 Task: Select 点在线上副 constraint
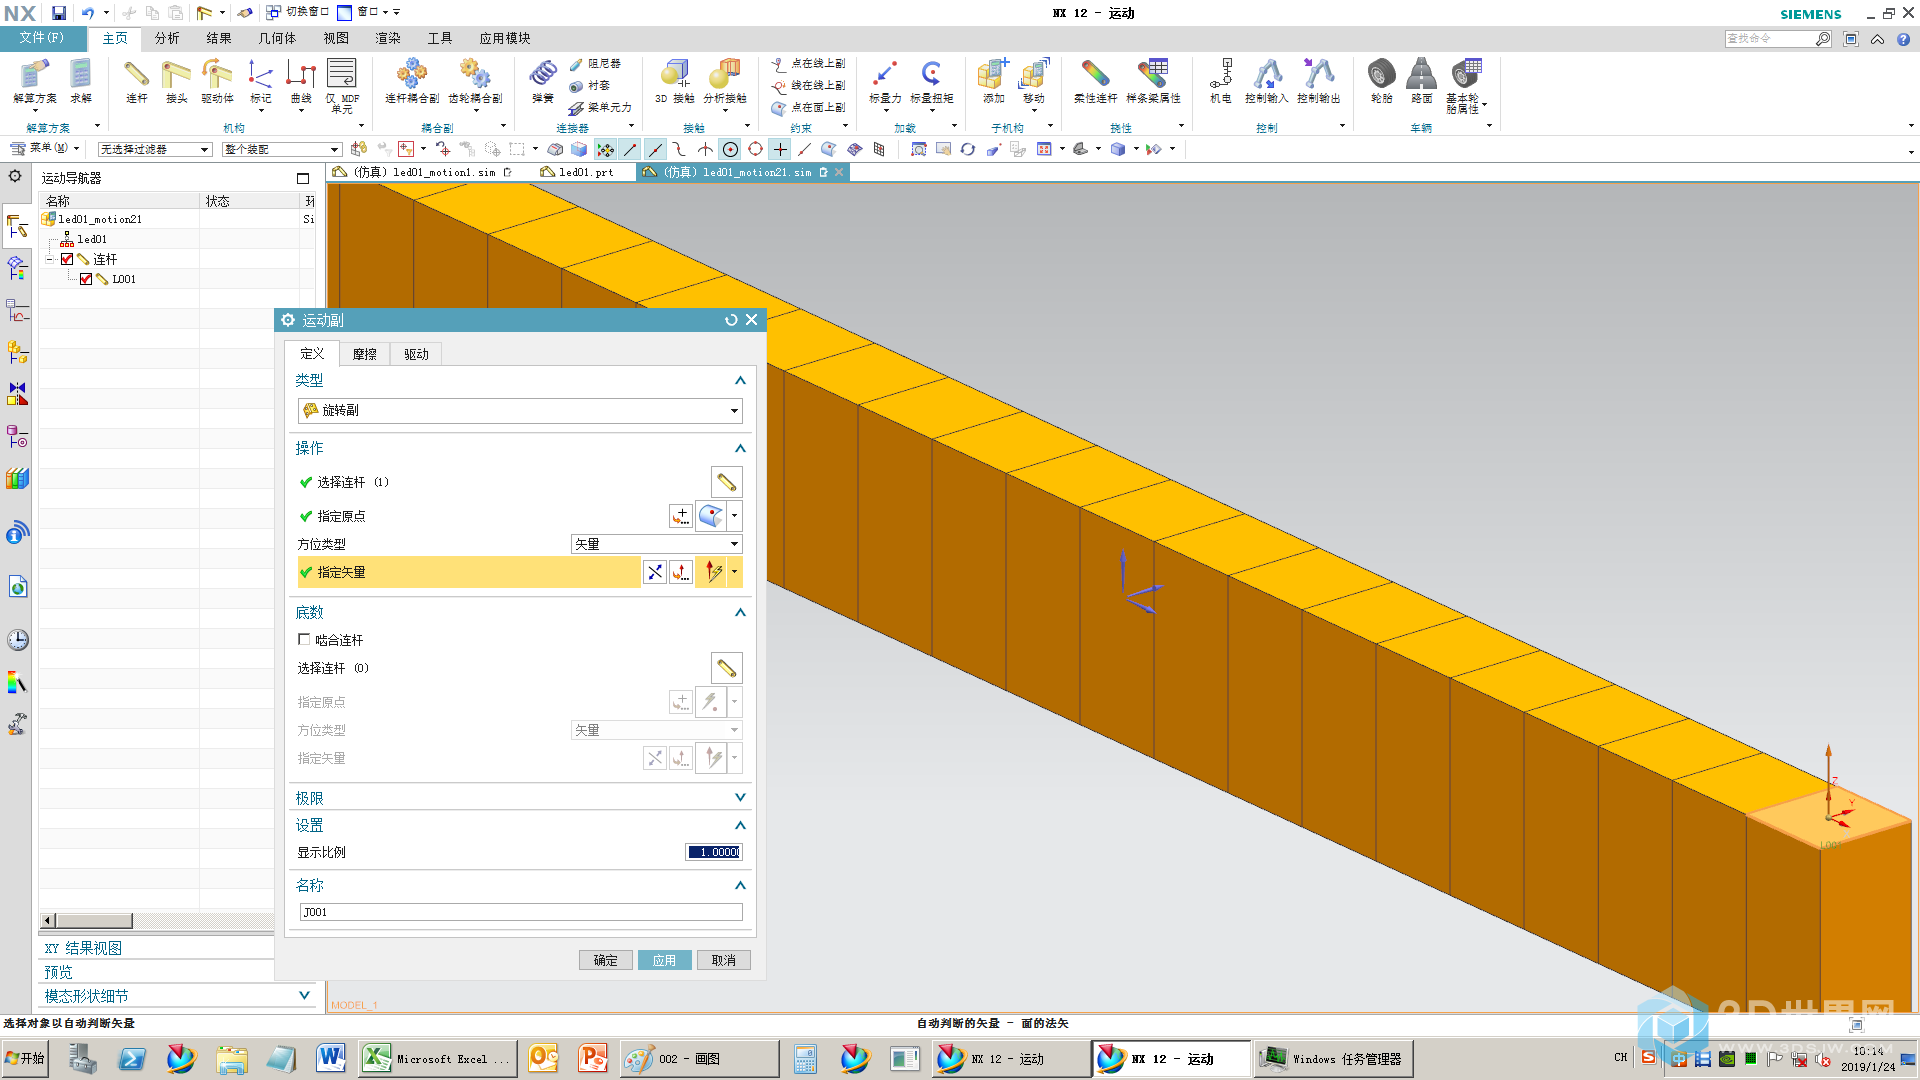pos(808,63)
